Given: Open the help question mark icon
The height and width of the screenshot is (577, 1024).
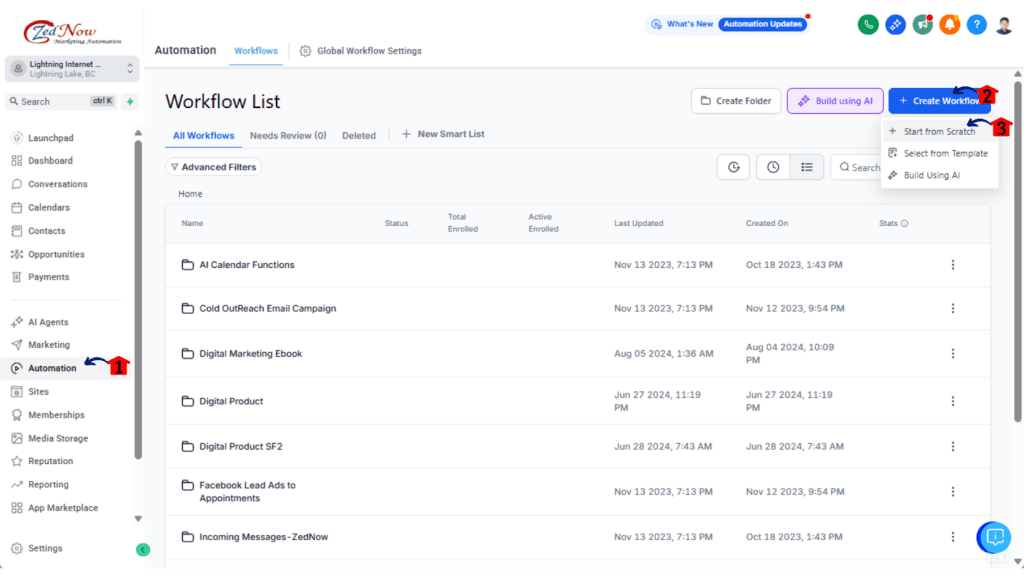Looking at the screenshot, I should pyautogui.click(x=976, y=24).
